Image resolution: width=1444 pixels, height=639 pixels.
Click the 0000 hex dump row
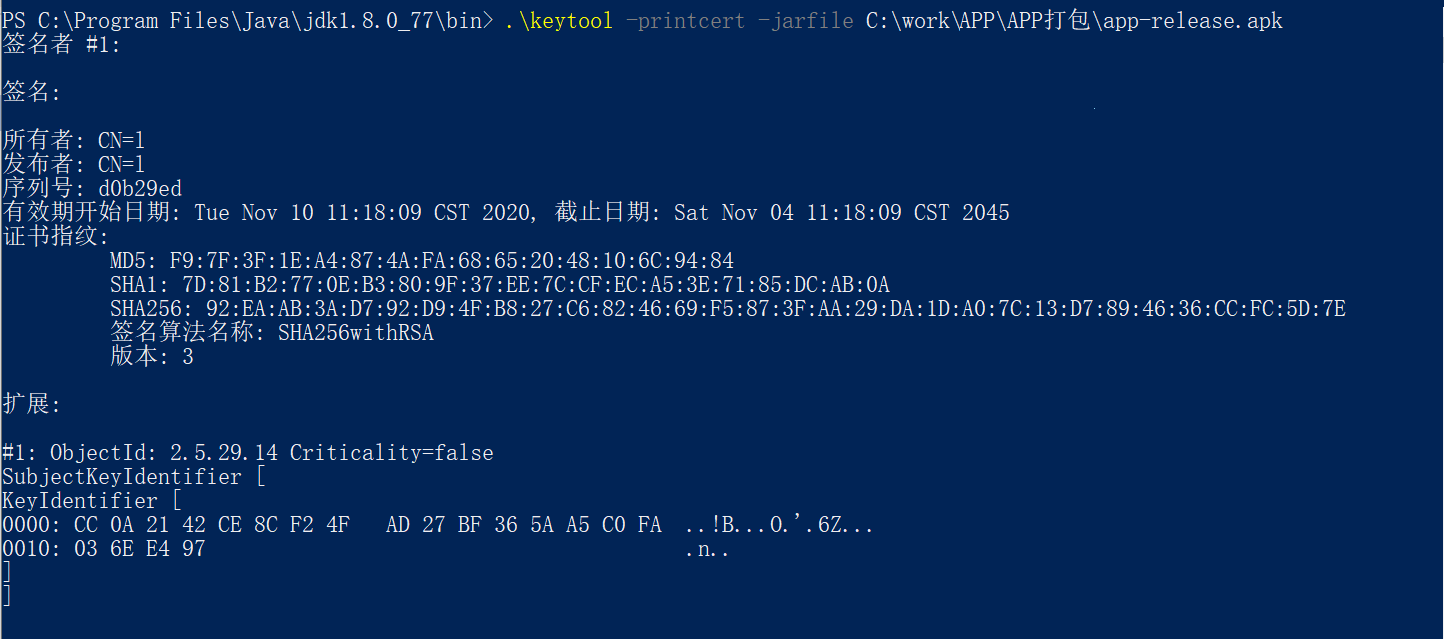[438, 524]
